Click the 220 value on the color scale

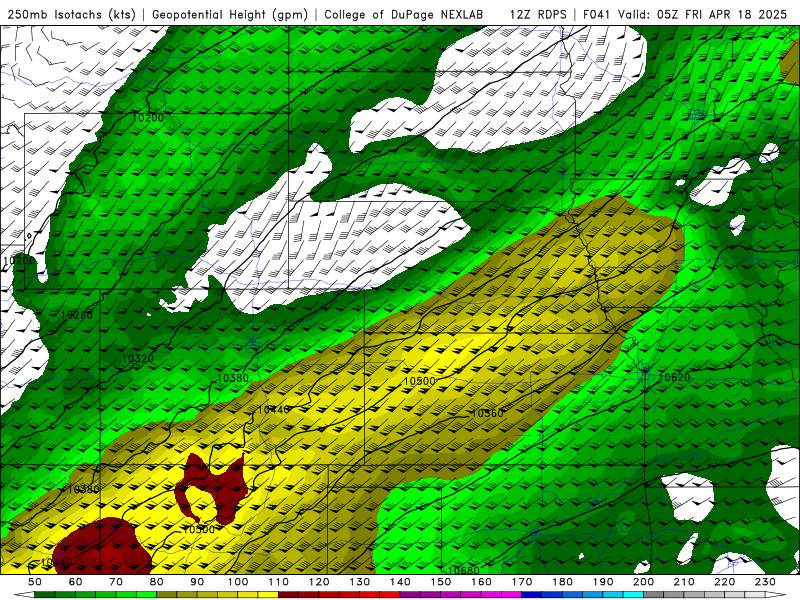[x=725, y=582]
